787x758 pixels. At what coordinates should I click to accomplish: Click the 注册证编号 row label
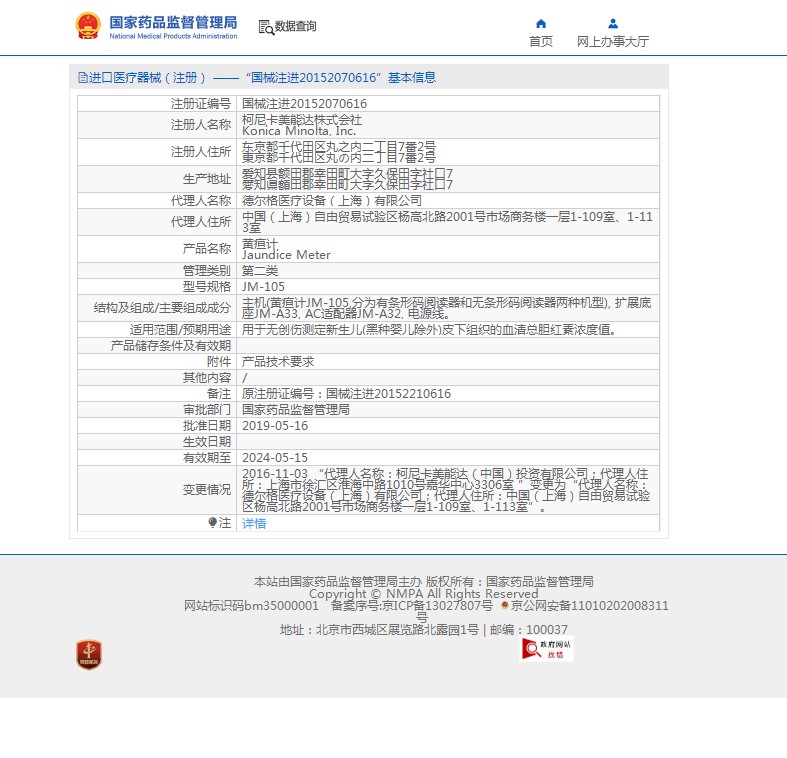point(201,104)
